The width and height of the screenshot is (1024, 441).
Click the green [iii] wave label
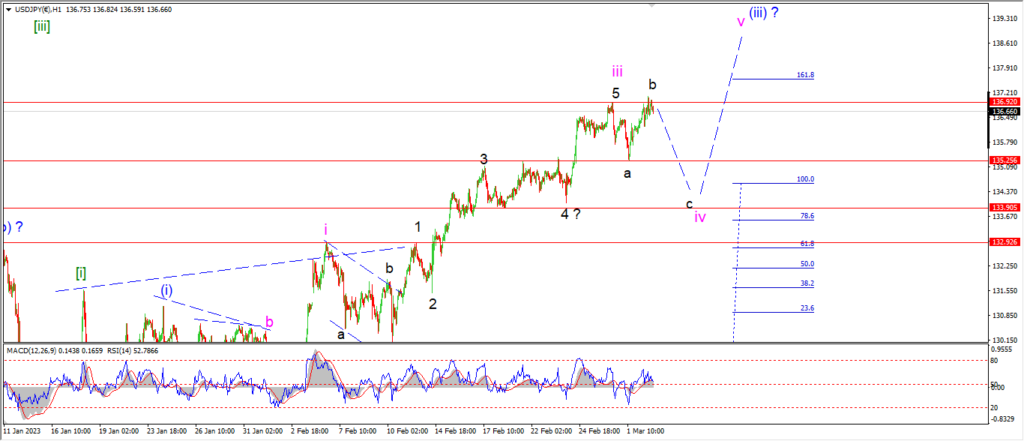pos(42,27)
